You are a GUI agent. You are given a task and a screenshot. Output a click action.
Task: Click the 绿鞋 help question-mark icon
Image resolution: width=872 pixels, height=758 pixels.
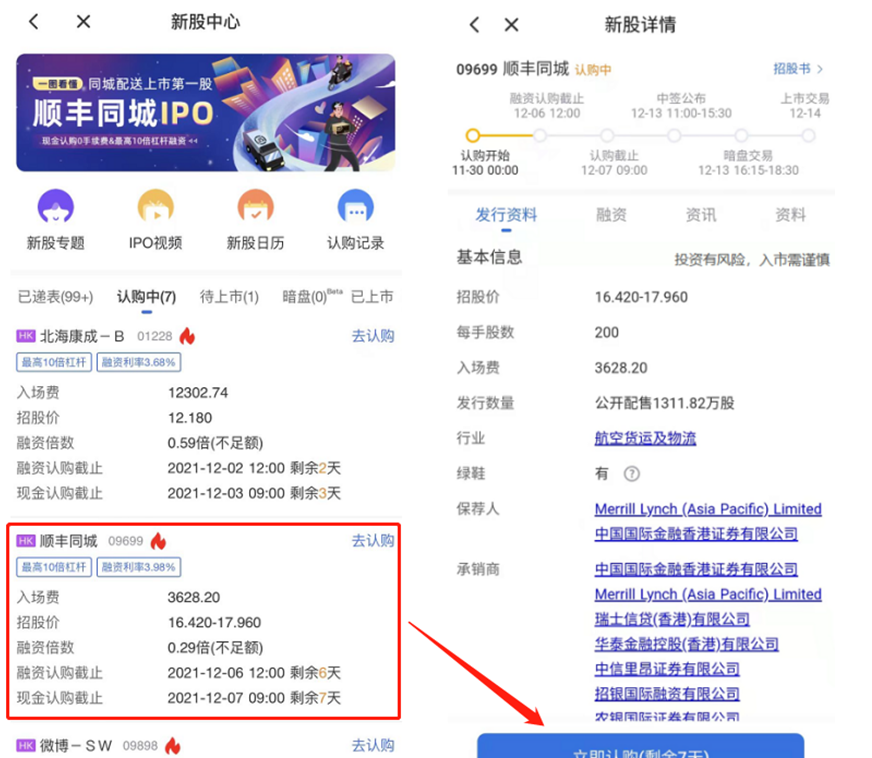tap(632, 474)
